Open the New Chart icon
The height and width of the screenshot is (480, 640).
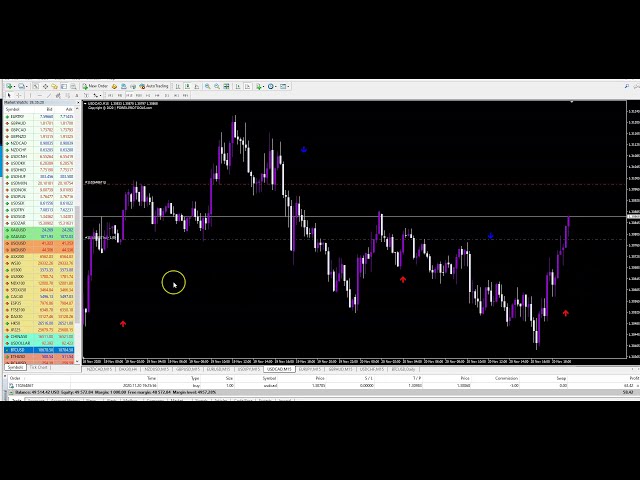[x=8, y=87]
